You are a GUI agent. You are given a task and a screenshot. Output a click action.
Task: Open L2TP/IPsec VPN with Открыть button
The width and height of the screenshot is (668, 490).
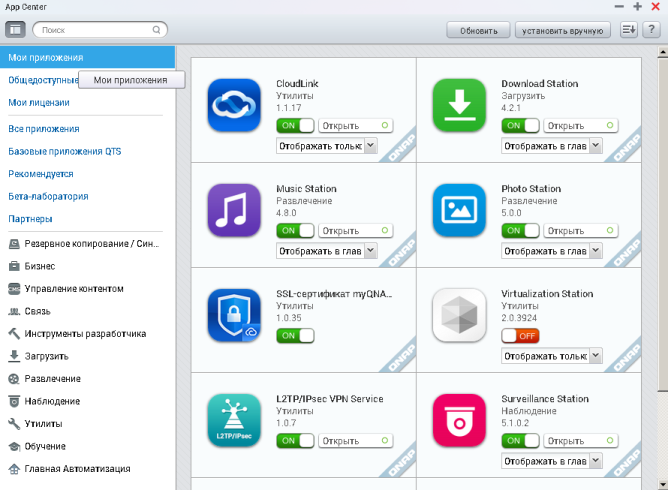coord(356,441)
